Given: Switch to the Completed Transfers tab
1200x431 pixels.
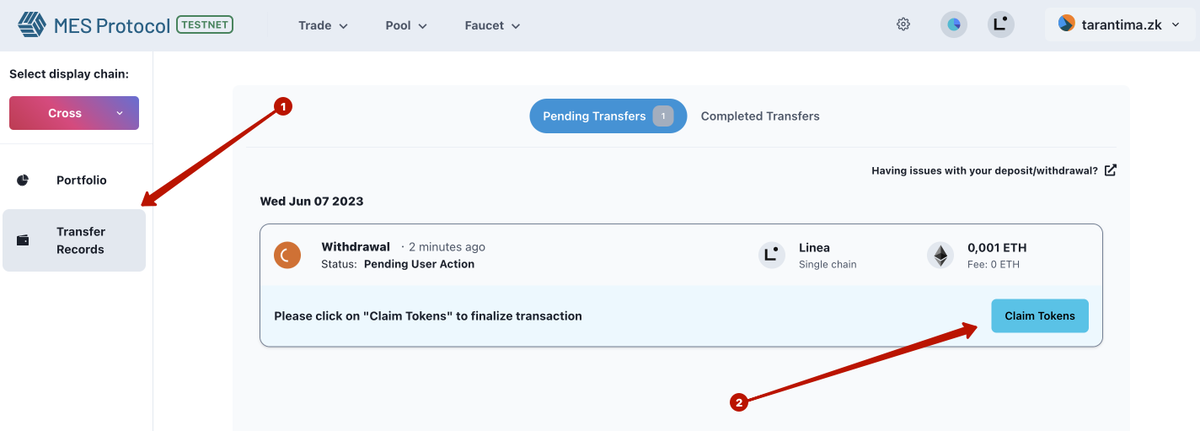Looking at the screenshot, I should point(760,116).
